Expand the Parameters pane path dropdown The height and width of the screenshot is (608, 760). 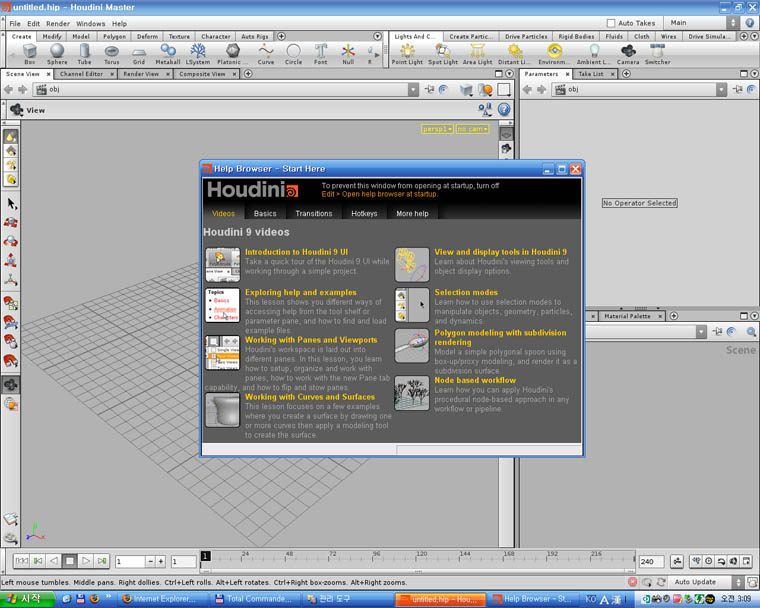coord(722,89)
